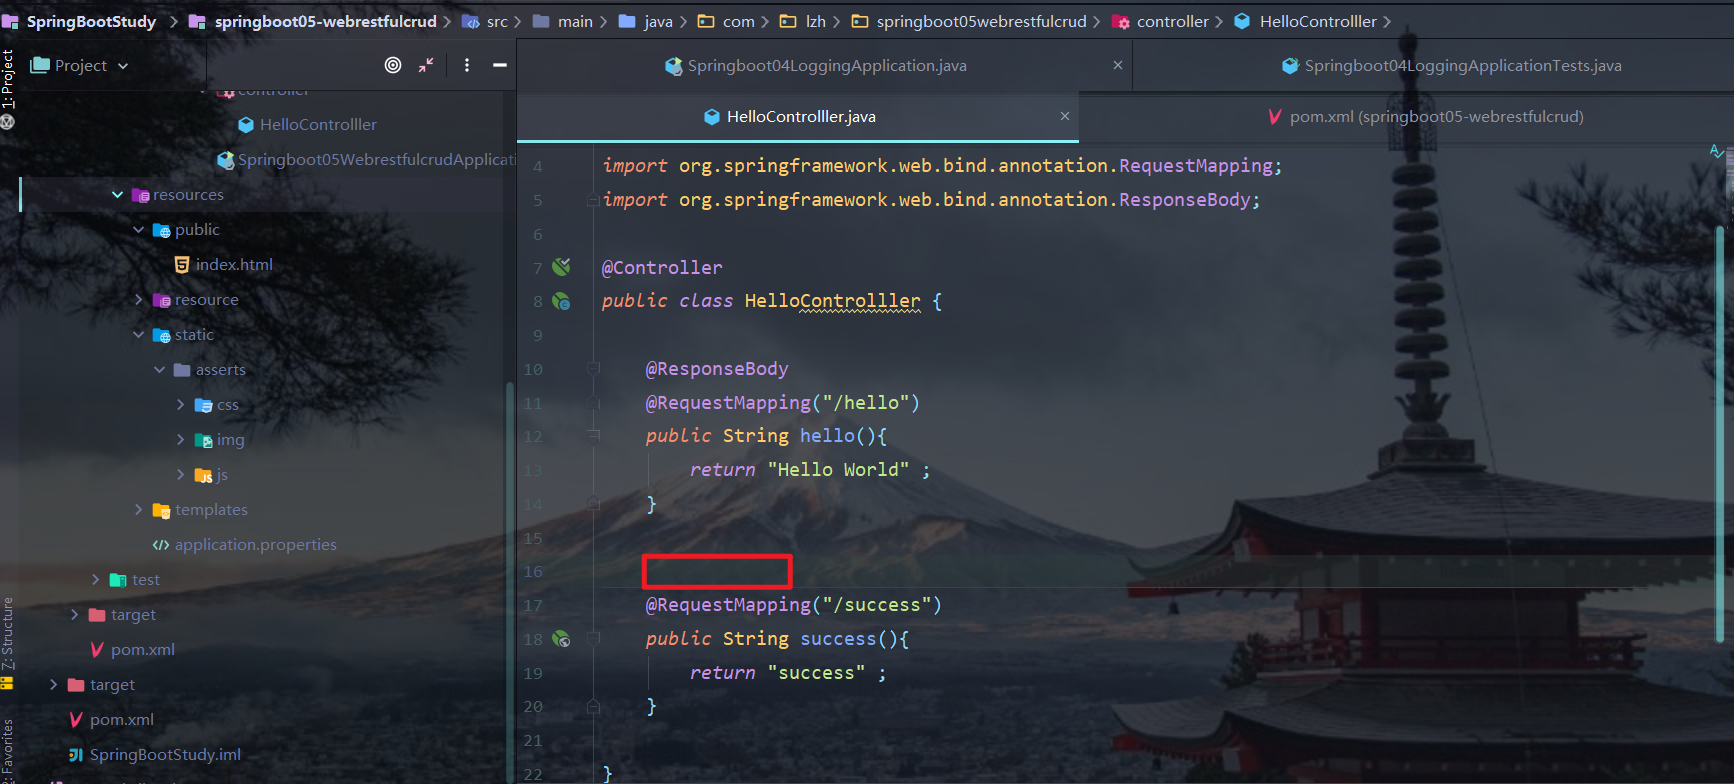Expand the inner target folder above pom.xml
The image size is (1734, 784).
[x=75, y=614]
